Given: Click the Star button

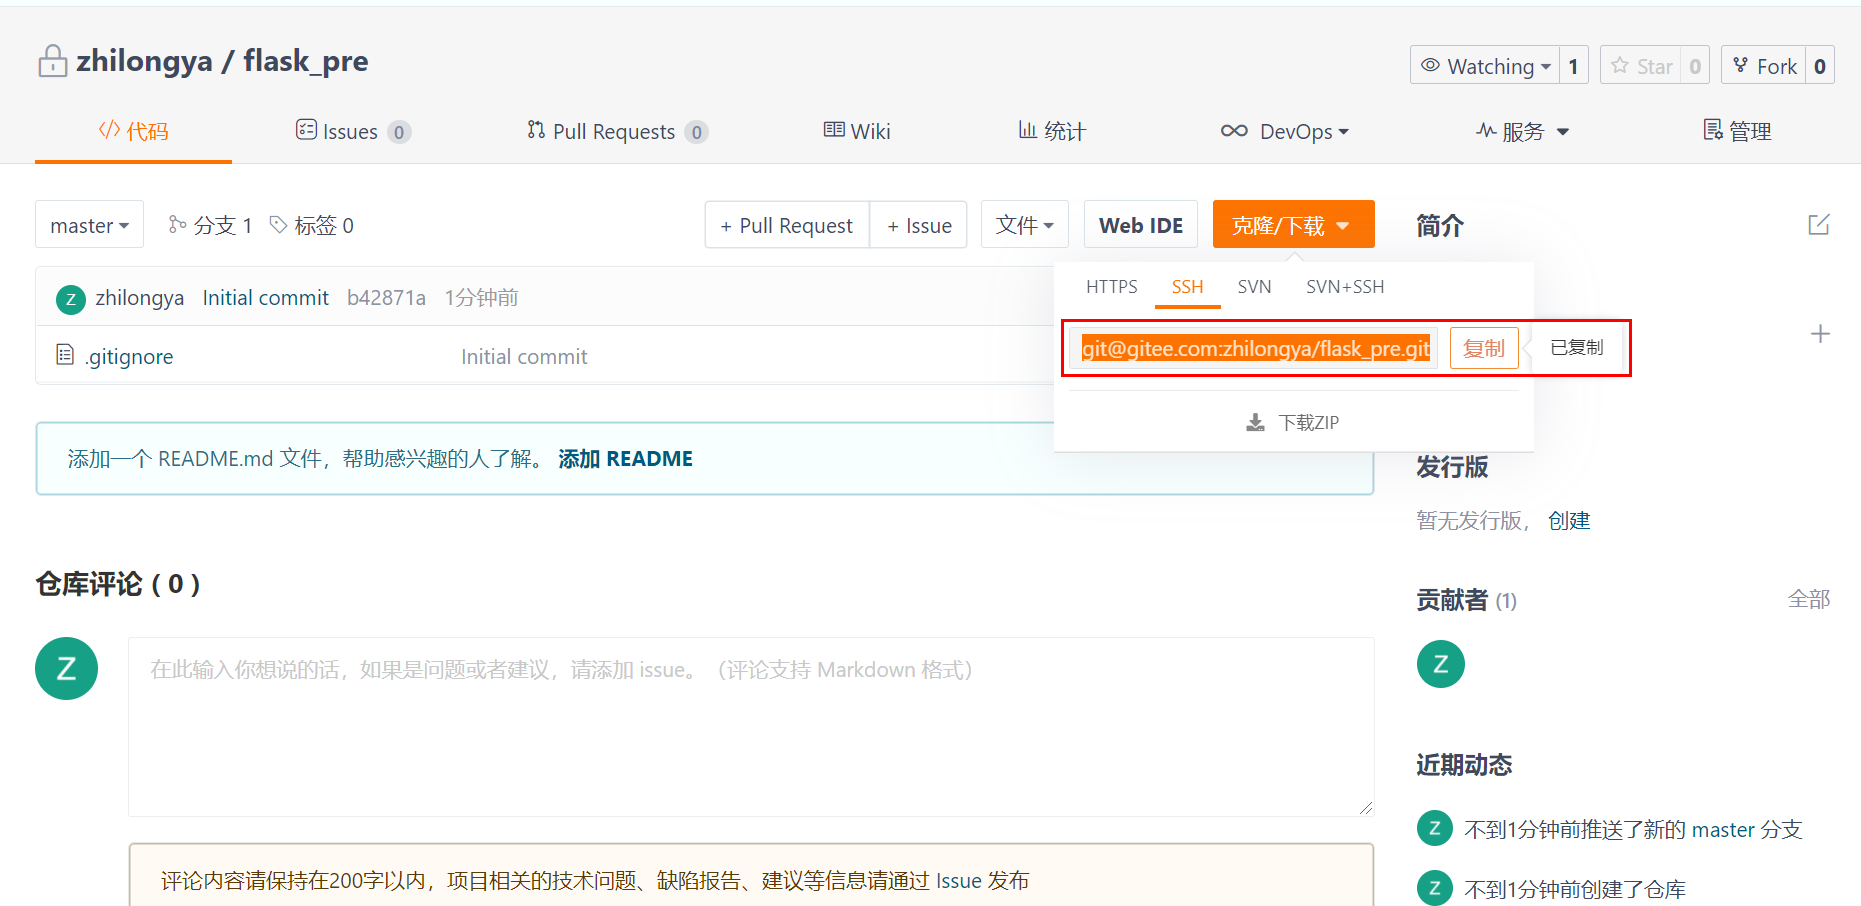Looking at the screenshot, I should (x=1641, y=66).
